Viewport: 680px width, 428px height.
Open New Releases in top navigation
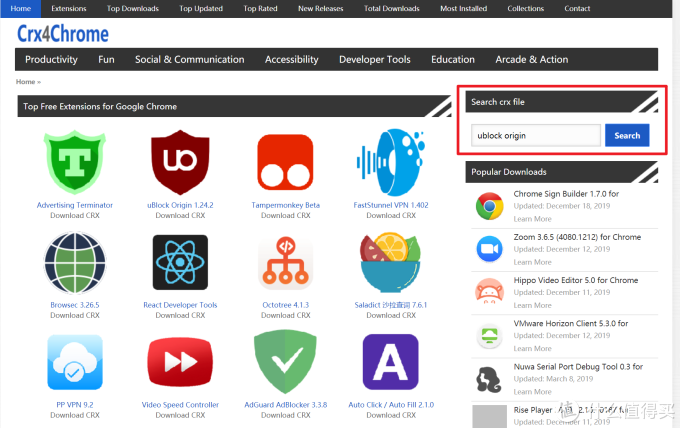(320, 9)
